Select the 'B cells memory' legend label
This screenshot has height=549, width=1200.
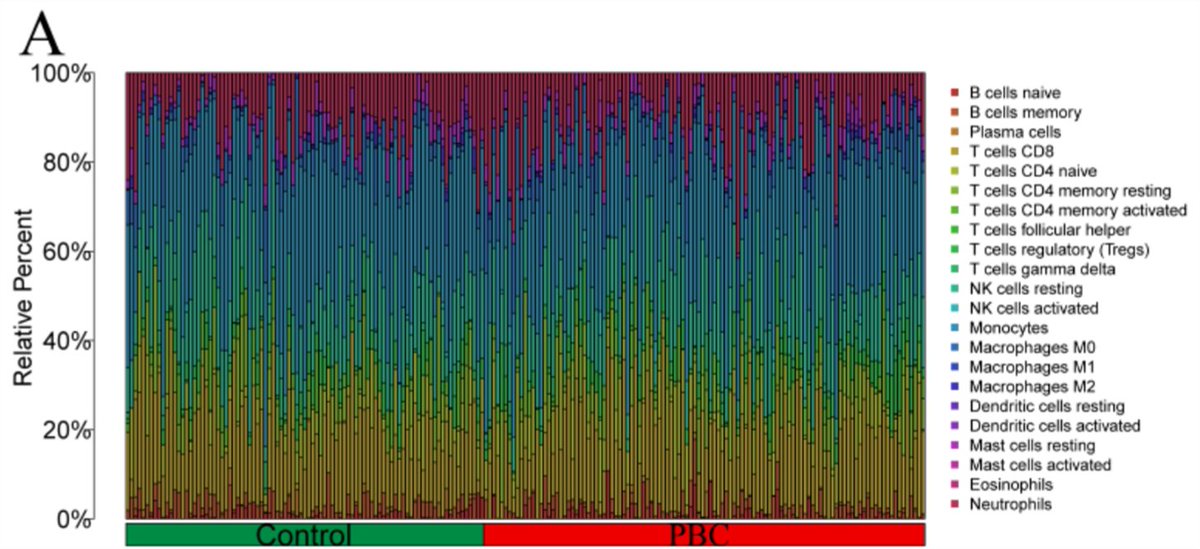point(1024,112)
